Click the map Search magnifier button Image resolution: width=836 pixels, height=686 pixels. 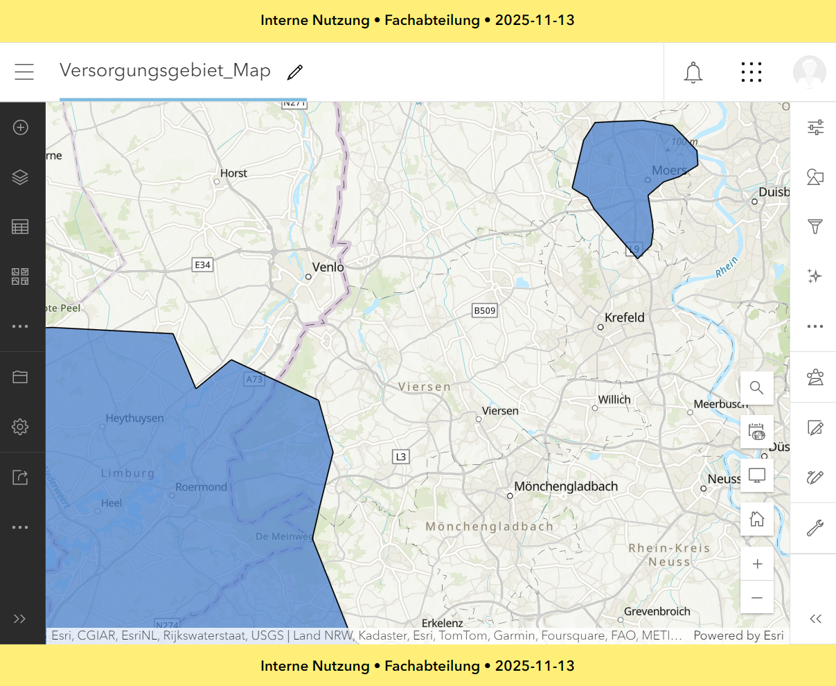757,388
